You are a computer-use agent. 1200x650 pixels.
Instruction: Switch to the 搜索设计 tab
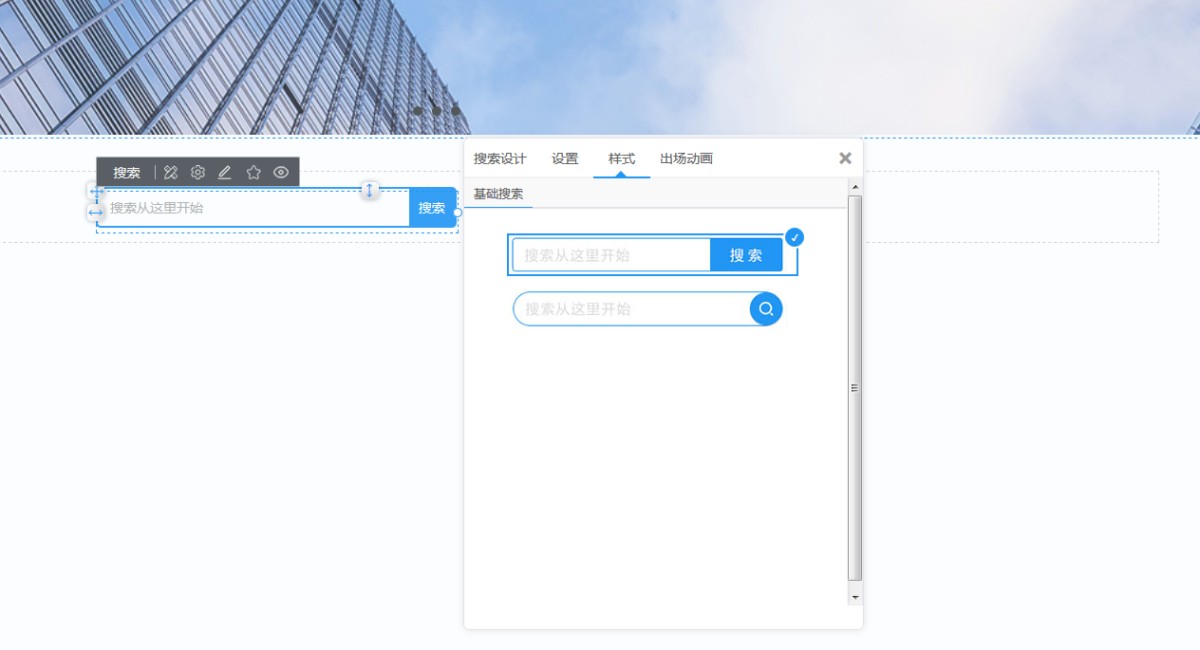[x=500, y=159]
